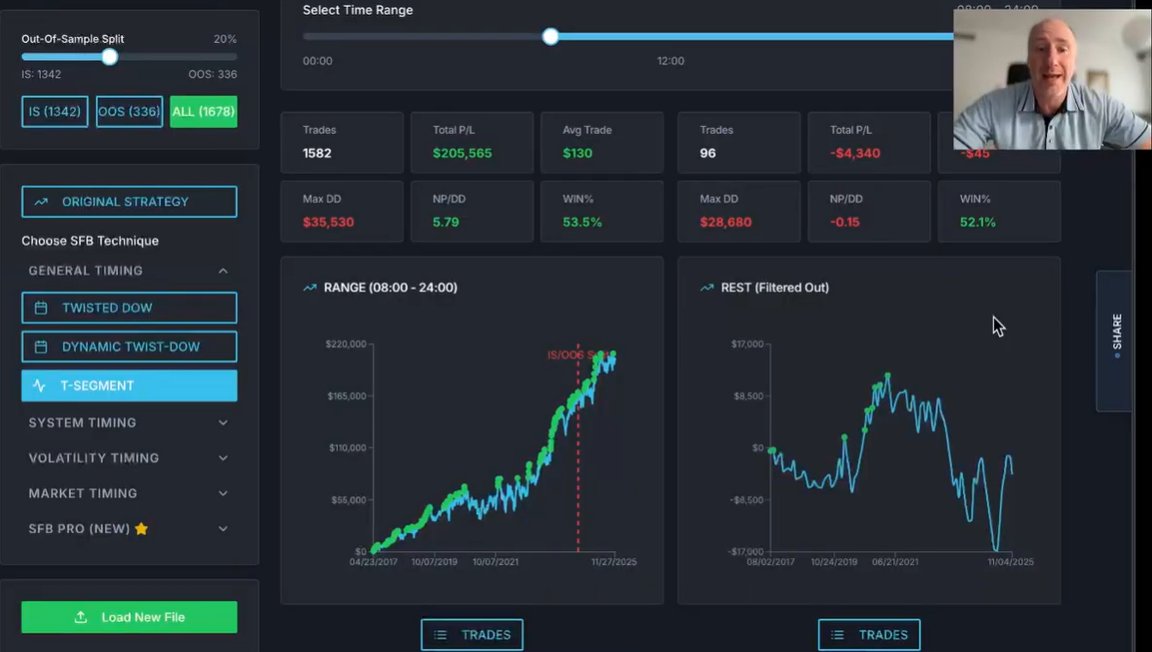
Task: Click list icon in REST chart TRADES button
Action: click(x=837, y=634)
